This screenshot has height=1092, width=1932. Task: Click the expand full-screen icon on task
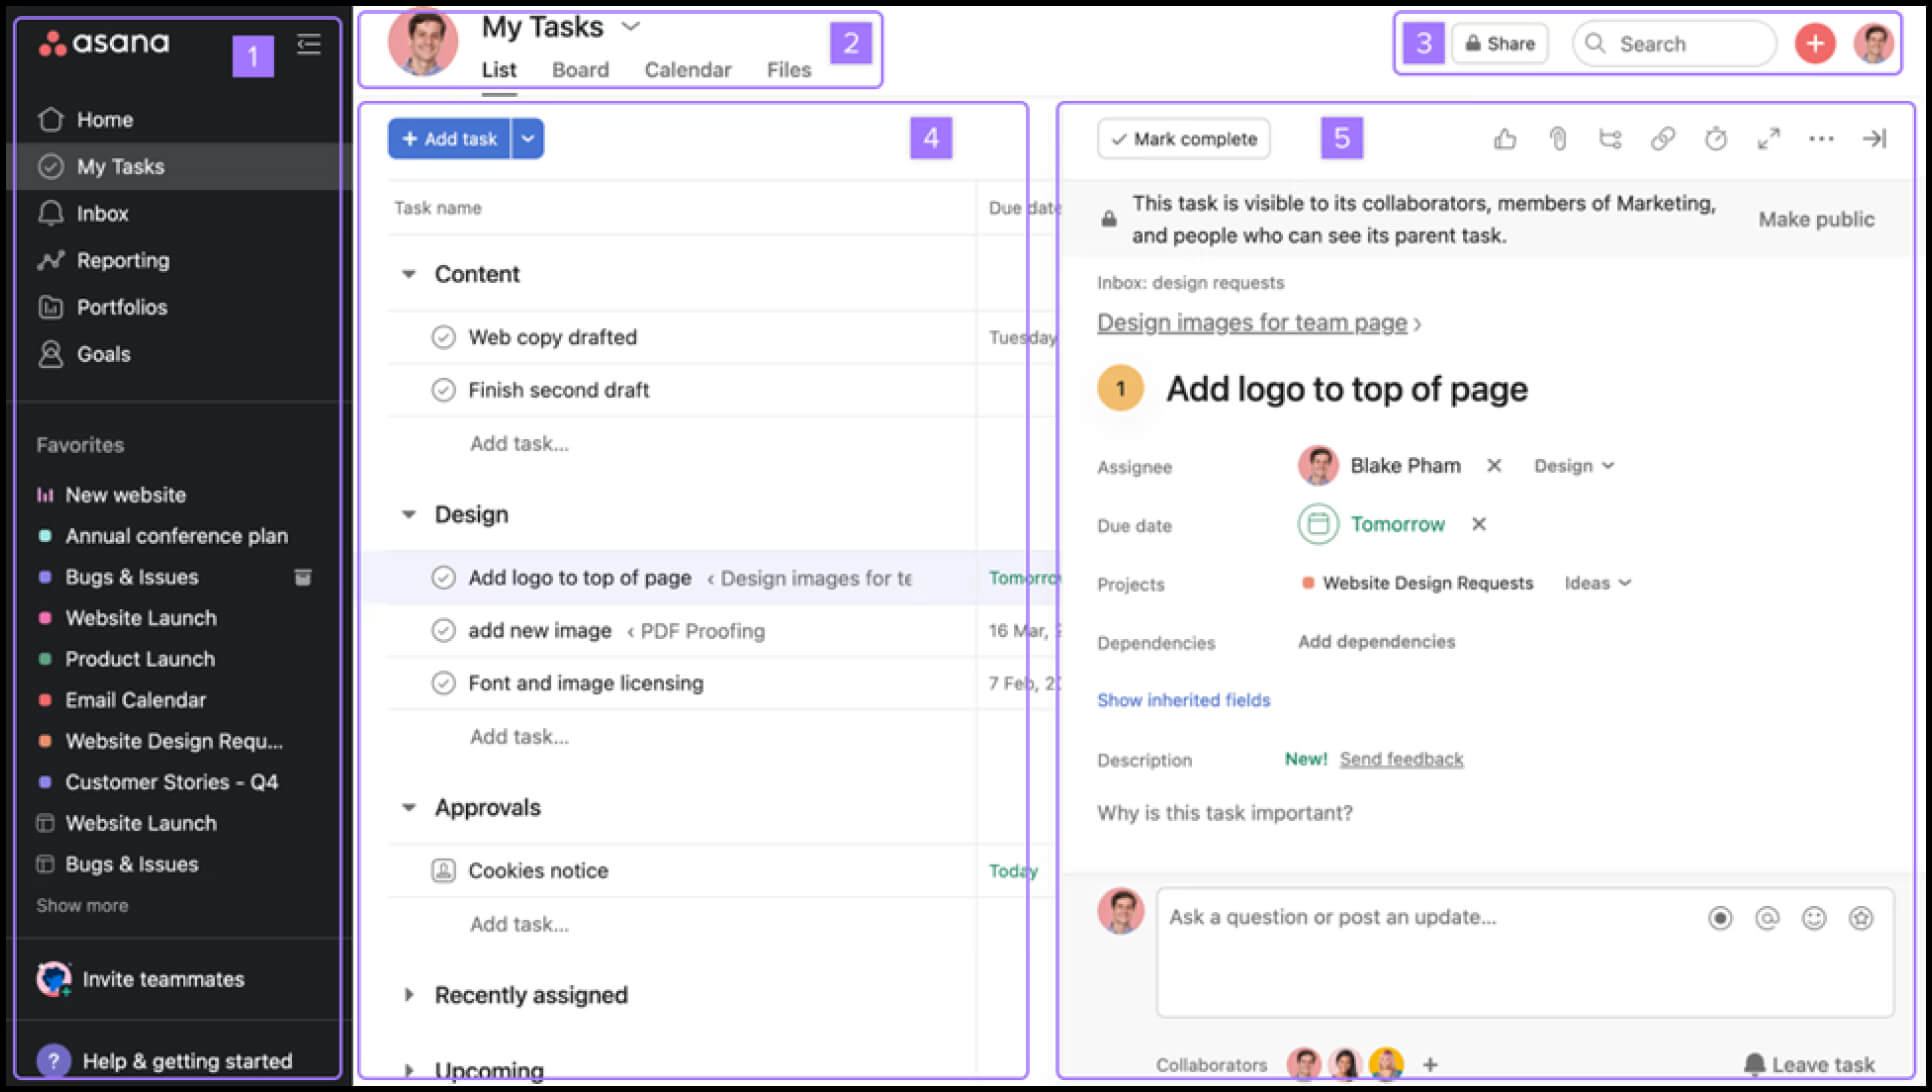point(1770,138)
